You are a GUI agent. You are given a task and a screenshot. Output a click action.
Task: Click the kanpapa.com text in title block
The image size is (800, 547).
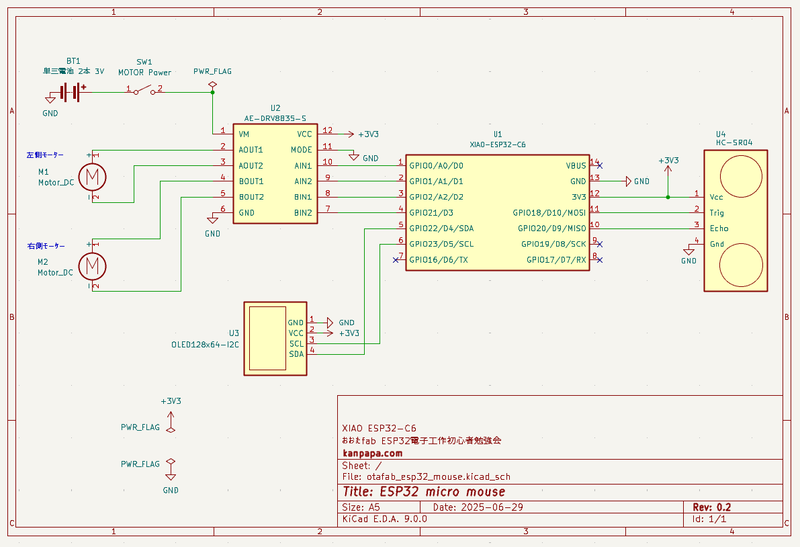366,452
